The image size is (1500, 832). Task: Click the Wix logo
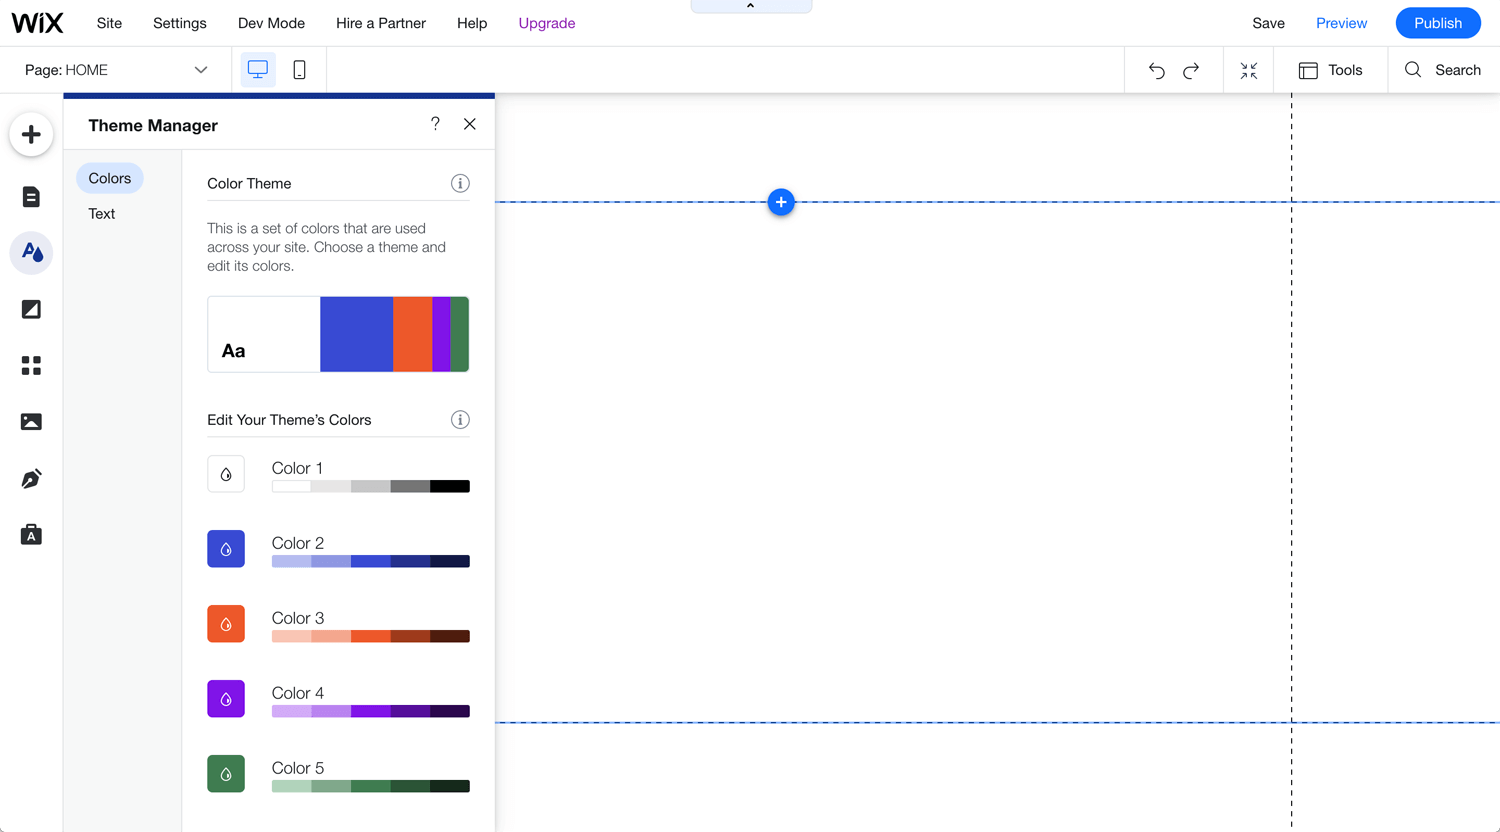click(x=37, y=22)
